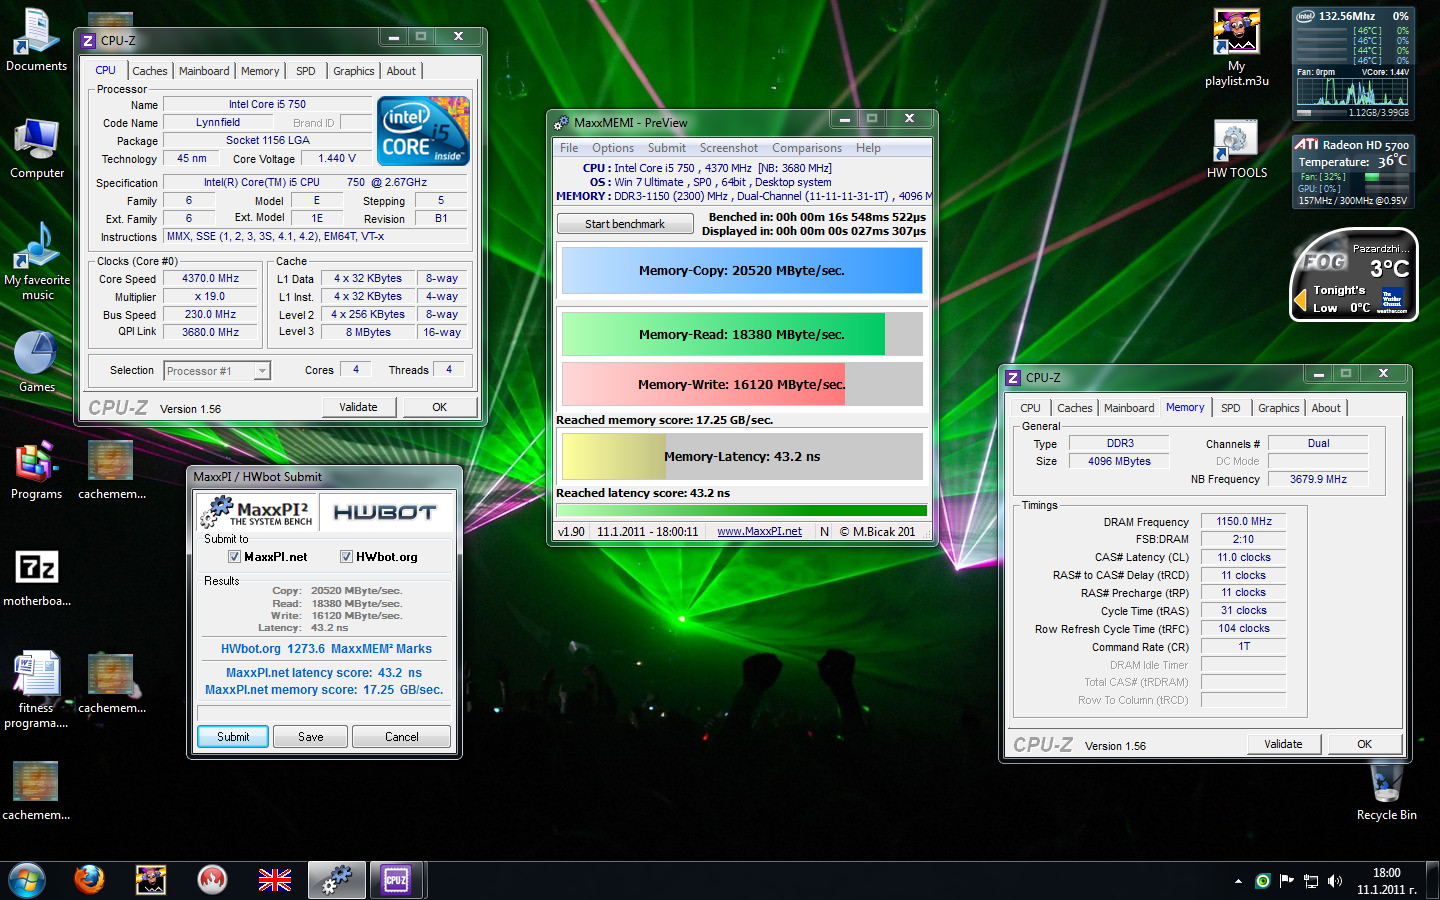Show hidden tray icons arrow
This screenshot has height=900, width=1440.
click(x=1238, y=881)
